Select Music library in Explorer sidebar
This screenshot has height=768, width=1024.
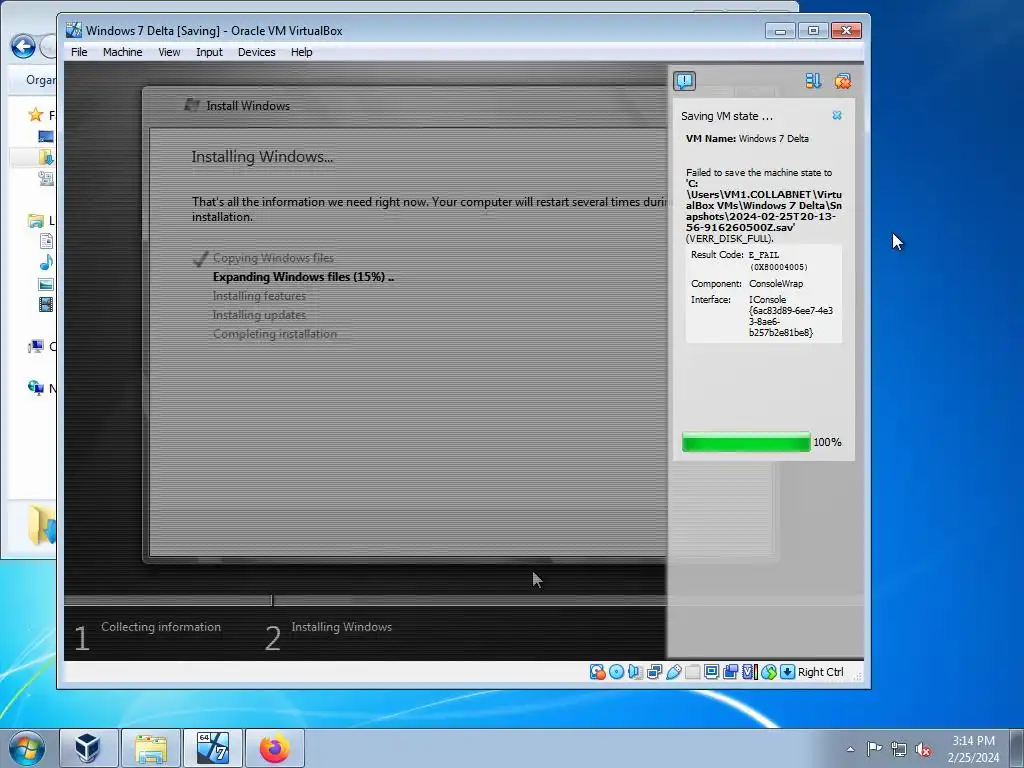click(46, 263)
